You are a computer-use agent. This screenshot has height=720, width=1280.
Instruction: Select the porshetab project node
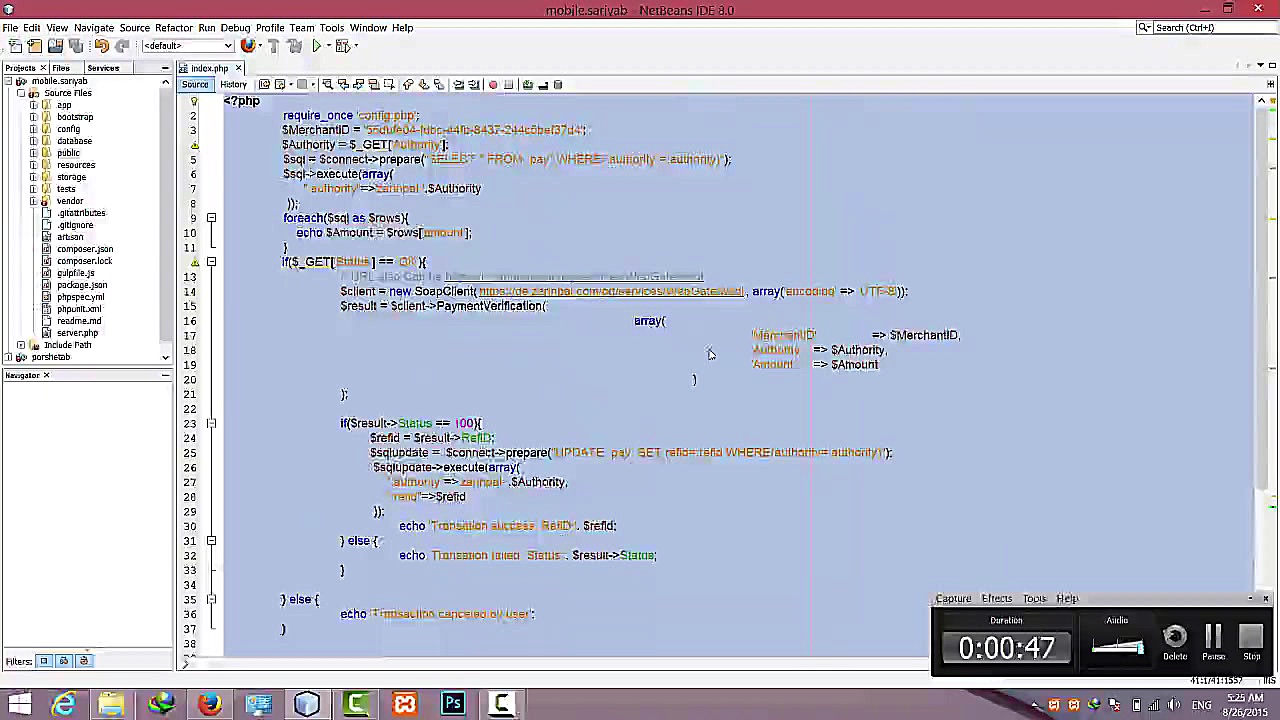click(x=50, y=357)
